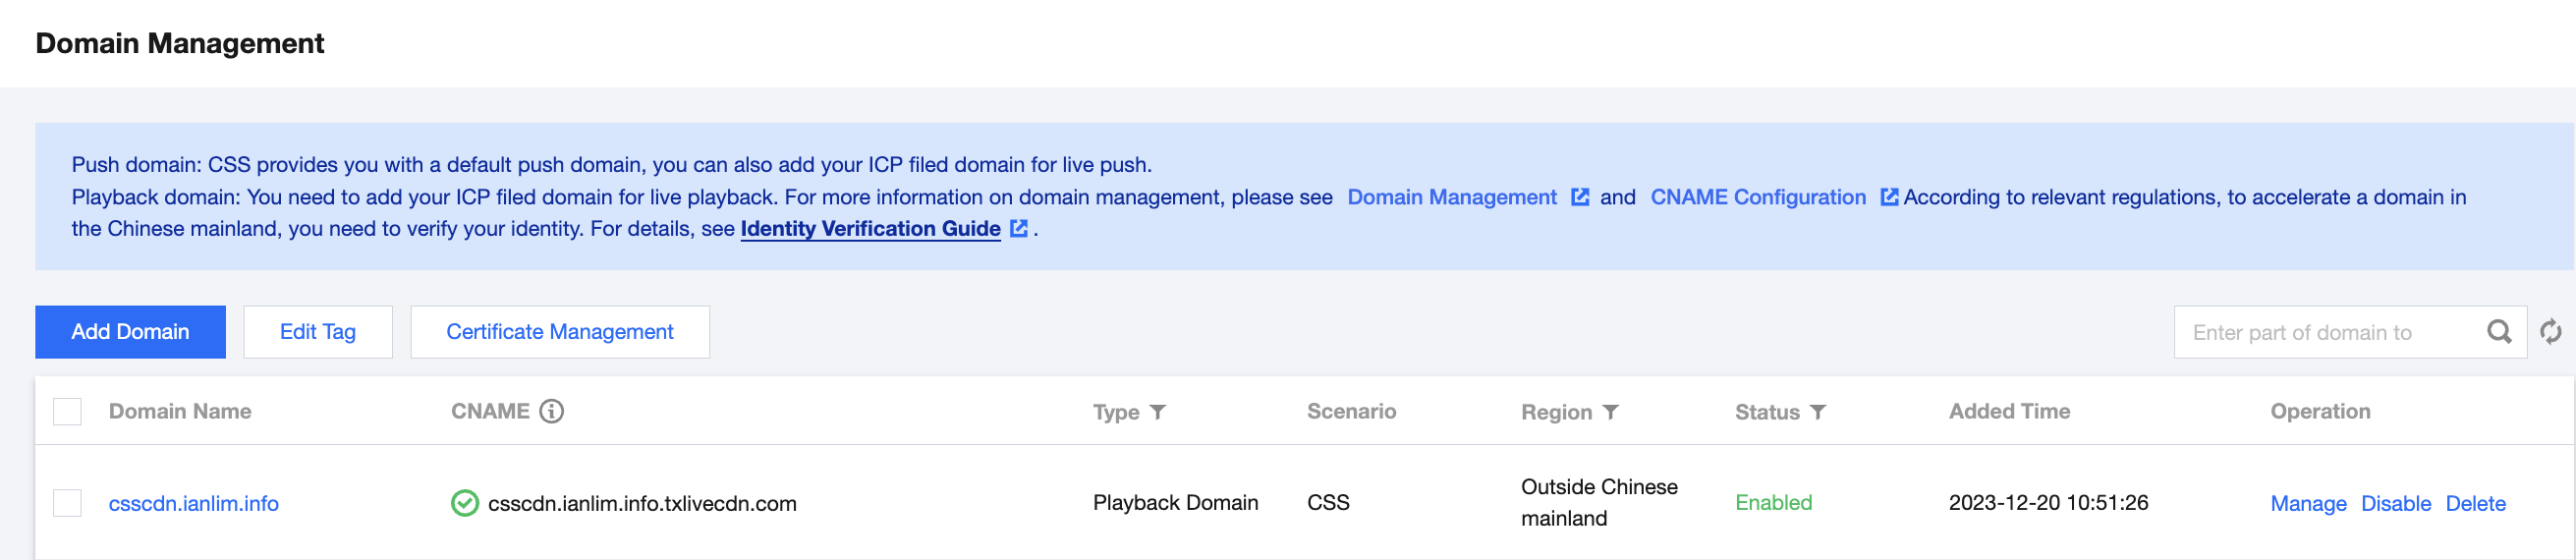The height and width of the screenshot is (560, 2576).
Task: Click the Enabled status text
Action: click(x=1773, y=503)
